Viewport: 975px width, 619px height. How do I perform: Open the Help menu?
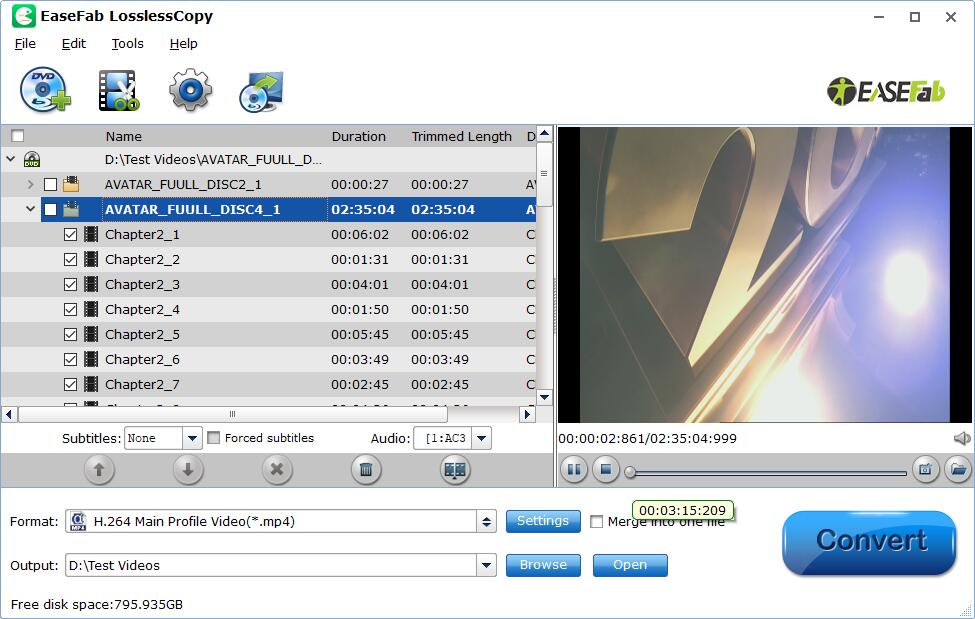tap(183, 44)
